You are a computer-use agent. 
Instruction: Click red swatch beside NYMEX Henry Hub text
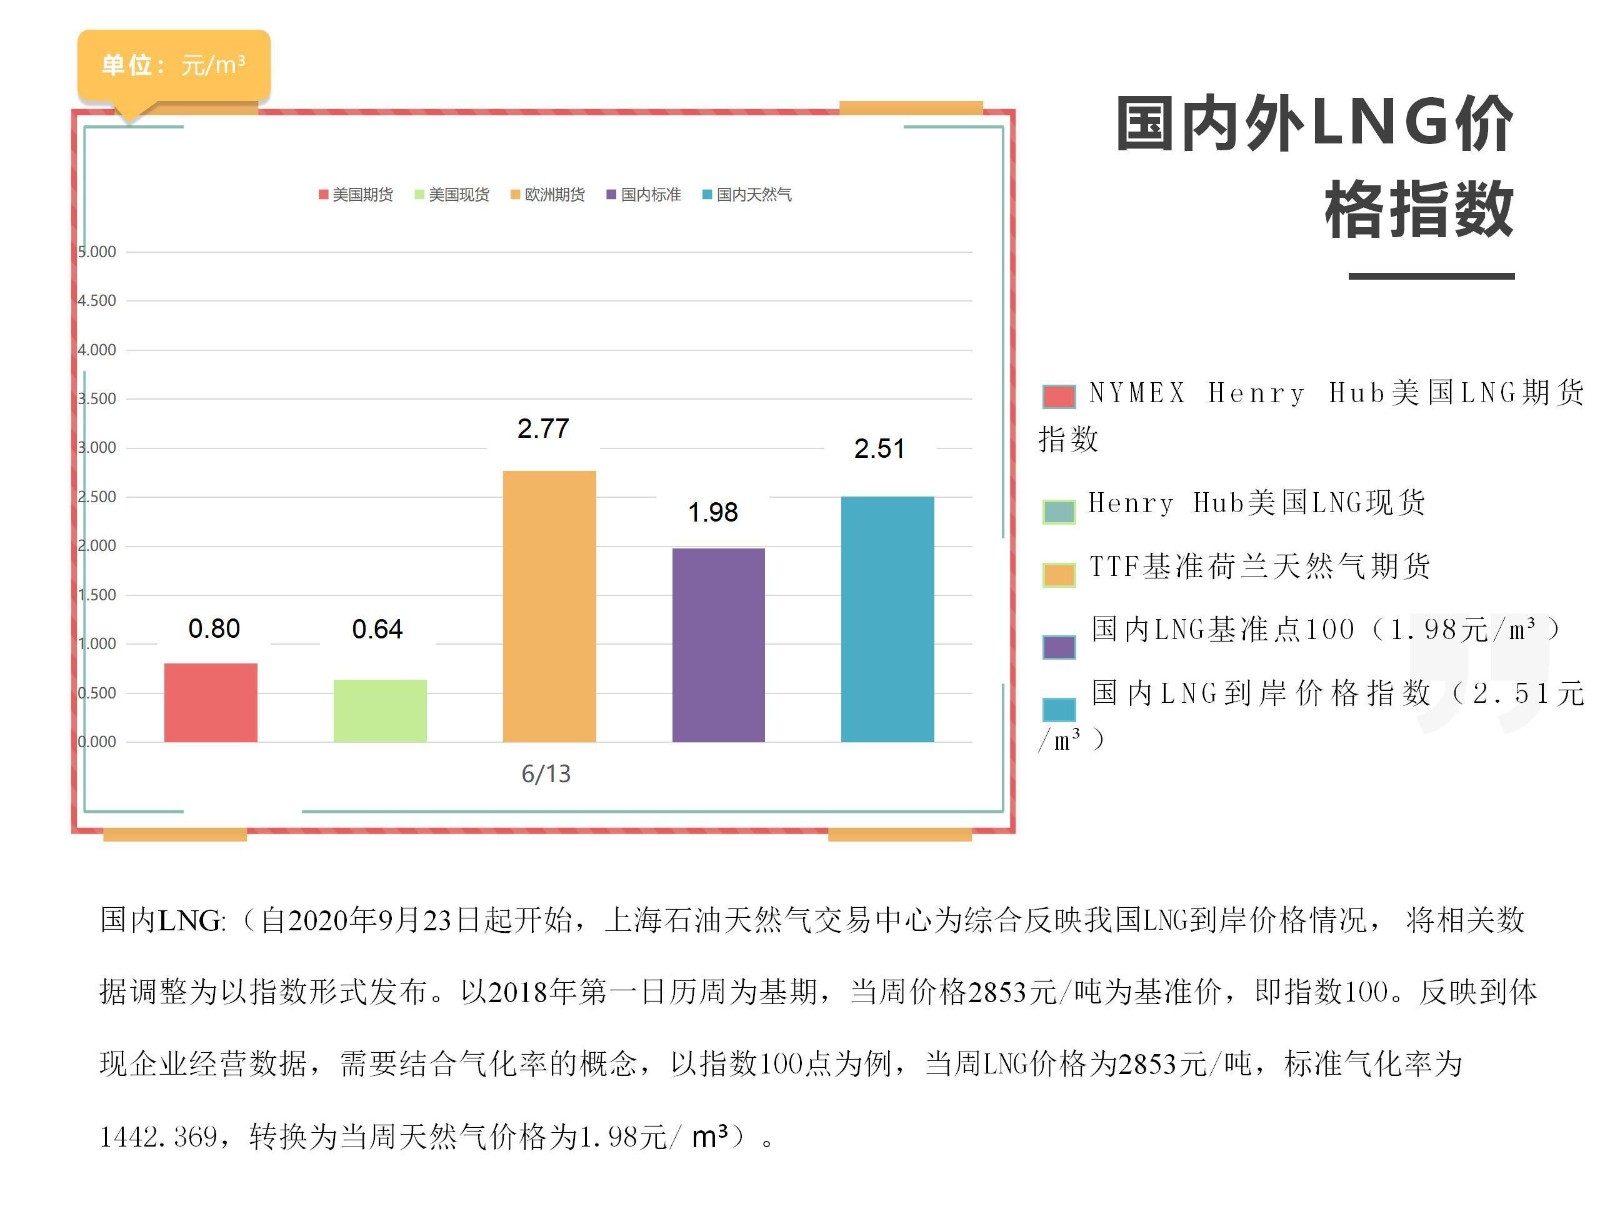coord(1059,396)
